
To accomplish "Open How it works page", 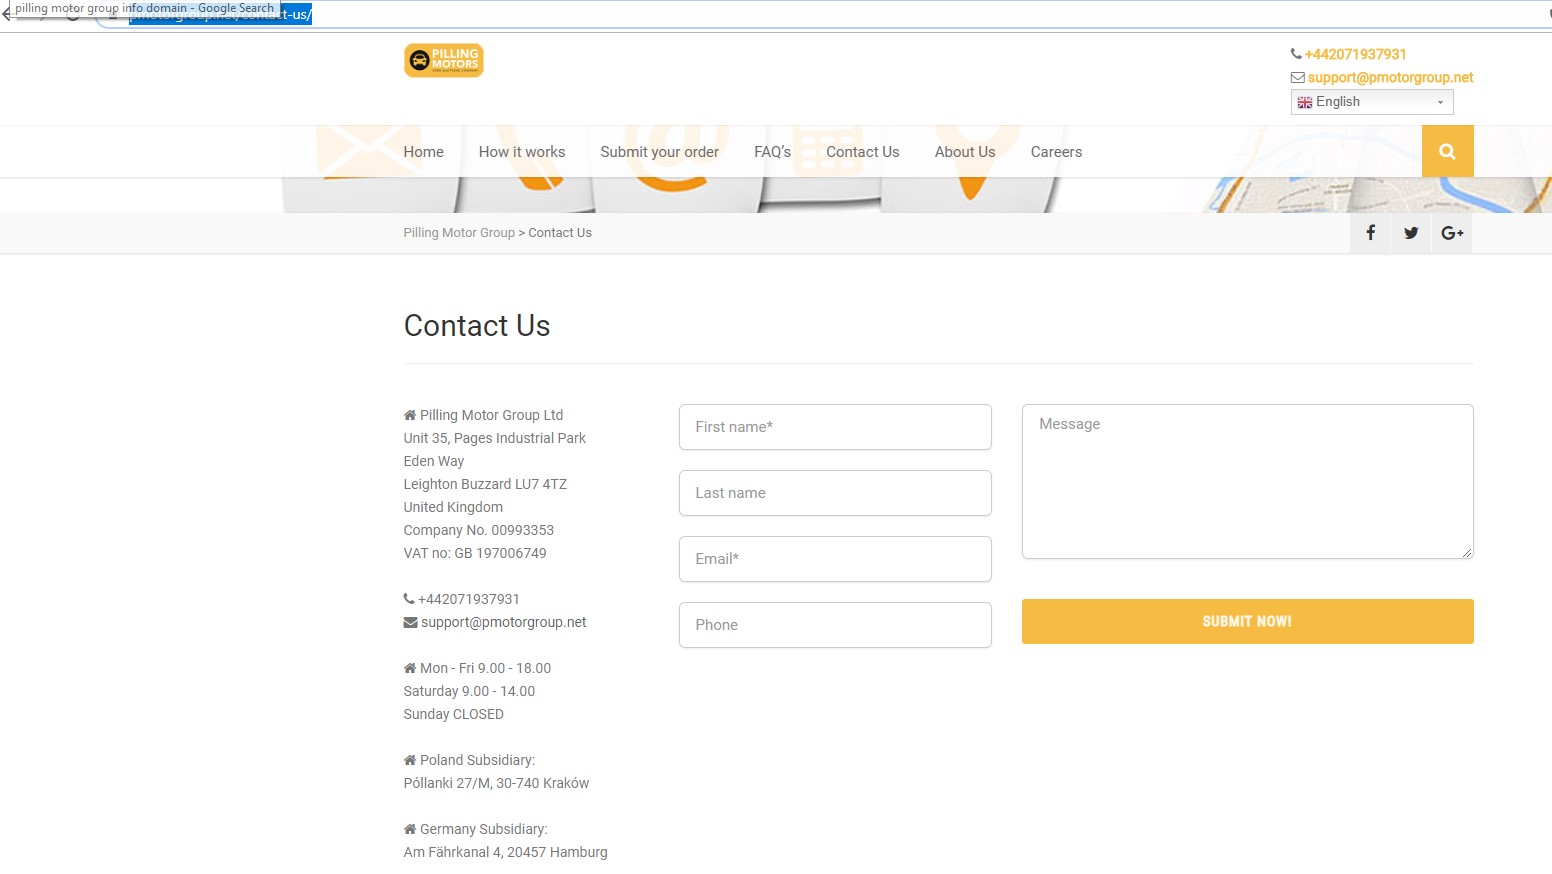I will point(522,152).
